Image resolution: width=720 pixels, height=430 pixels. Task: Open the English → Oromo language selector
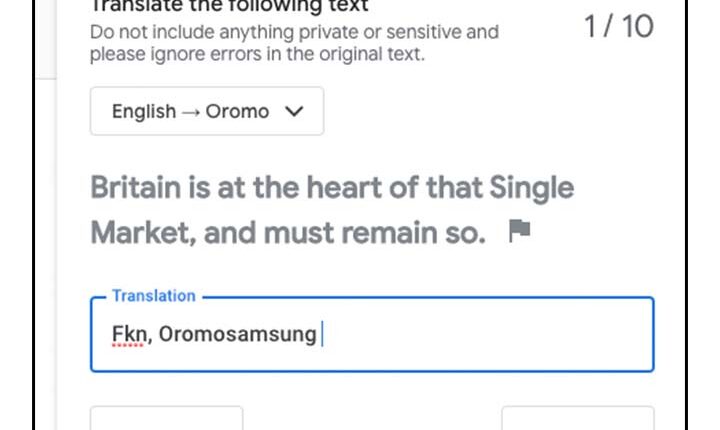tap(207, 111)
